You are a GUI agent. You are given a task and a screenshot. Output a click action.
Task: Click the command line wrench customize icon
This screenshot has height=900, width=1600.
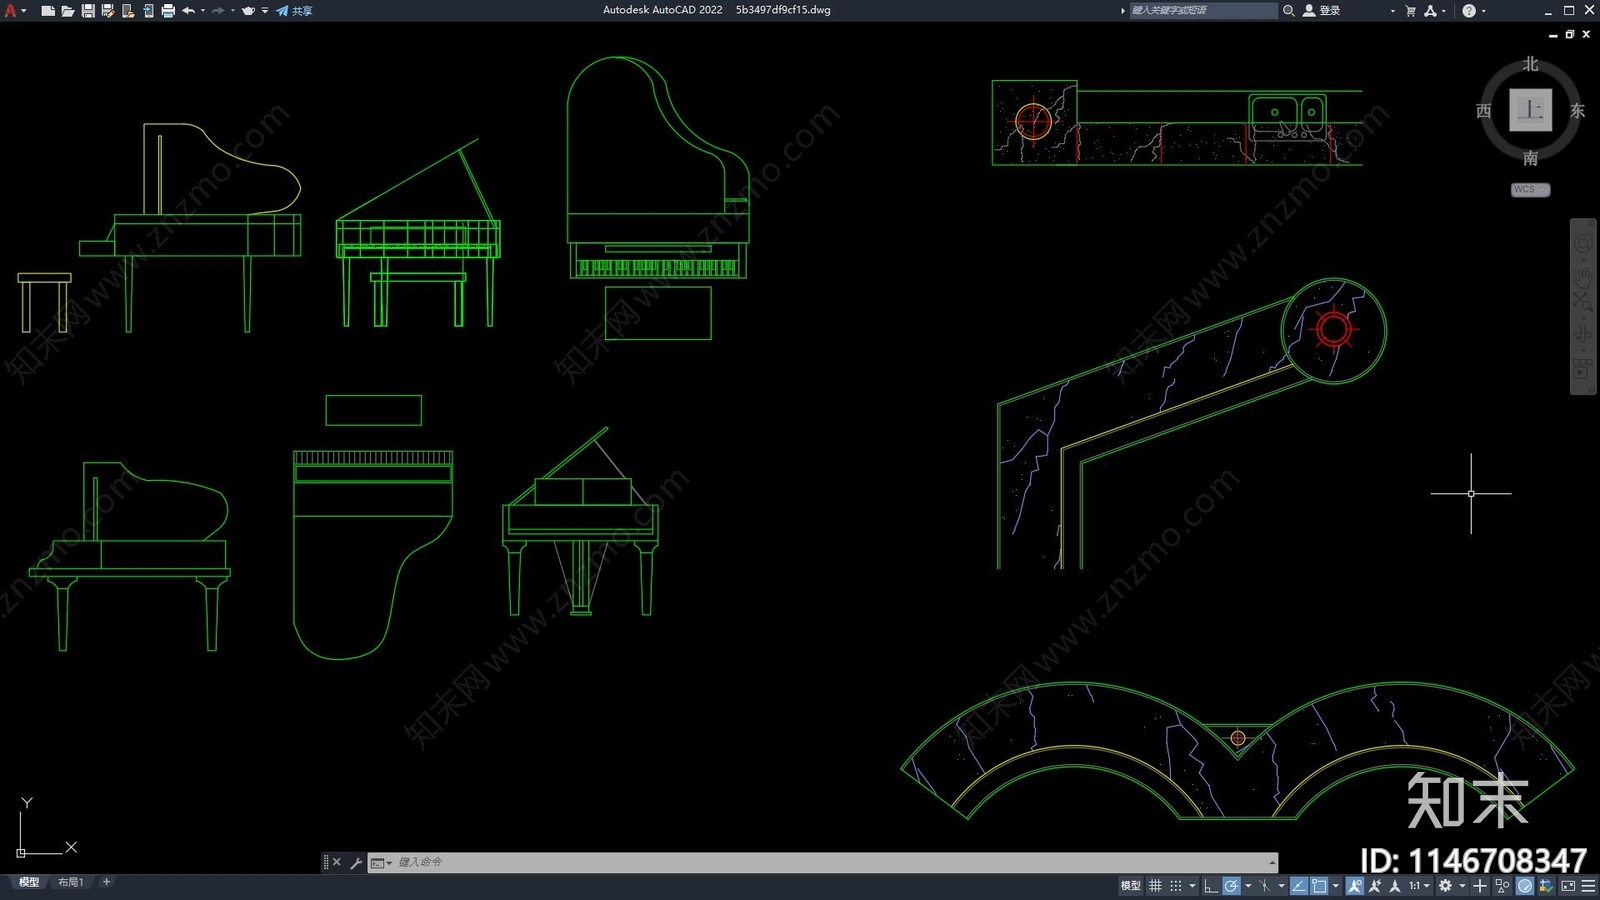[356, 863]
